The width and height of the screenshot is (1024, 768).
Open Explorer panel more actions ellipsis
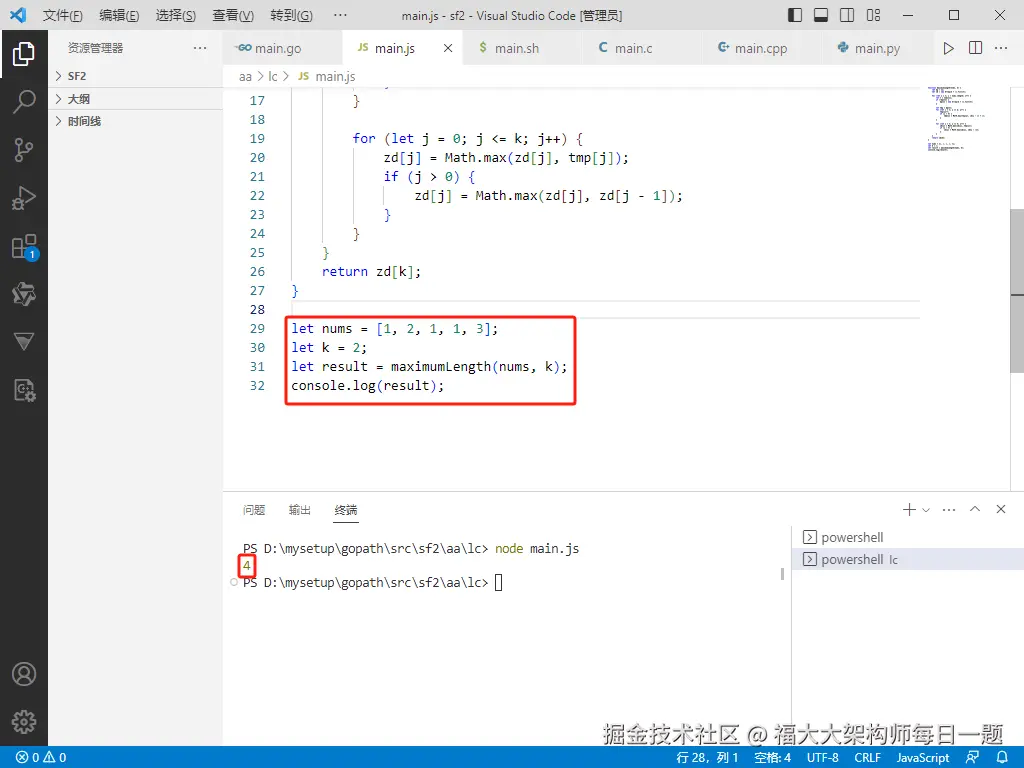[200, 48]
